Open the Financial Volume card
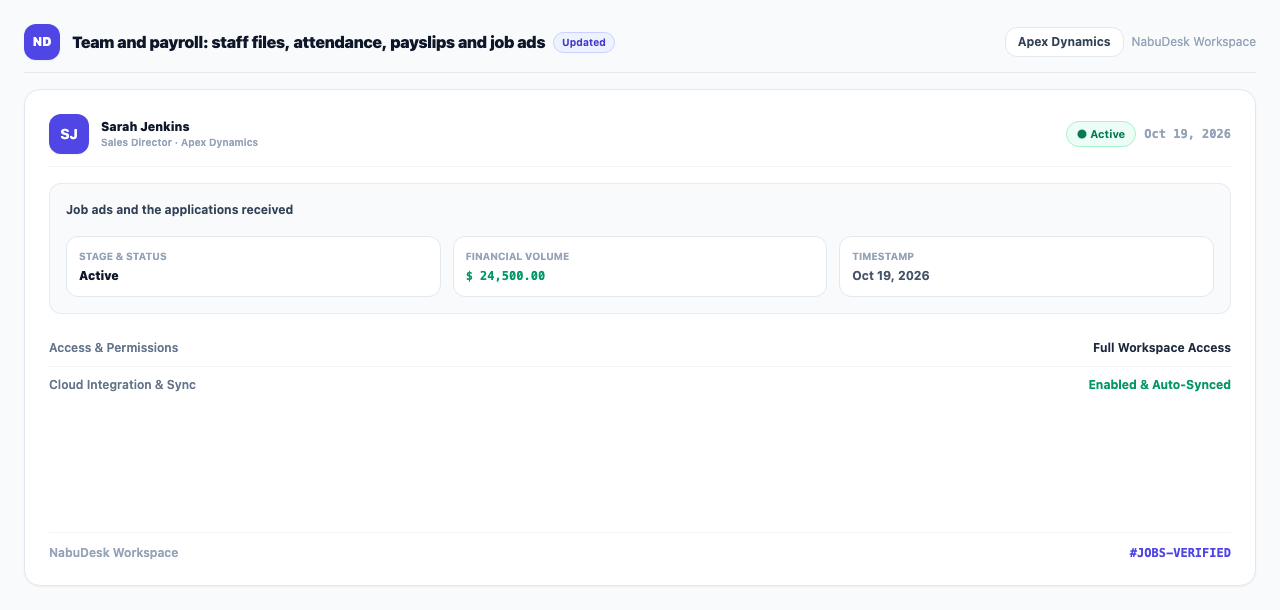The height and width of the screenshot is (610, 1280). (640, 266)
